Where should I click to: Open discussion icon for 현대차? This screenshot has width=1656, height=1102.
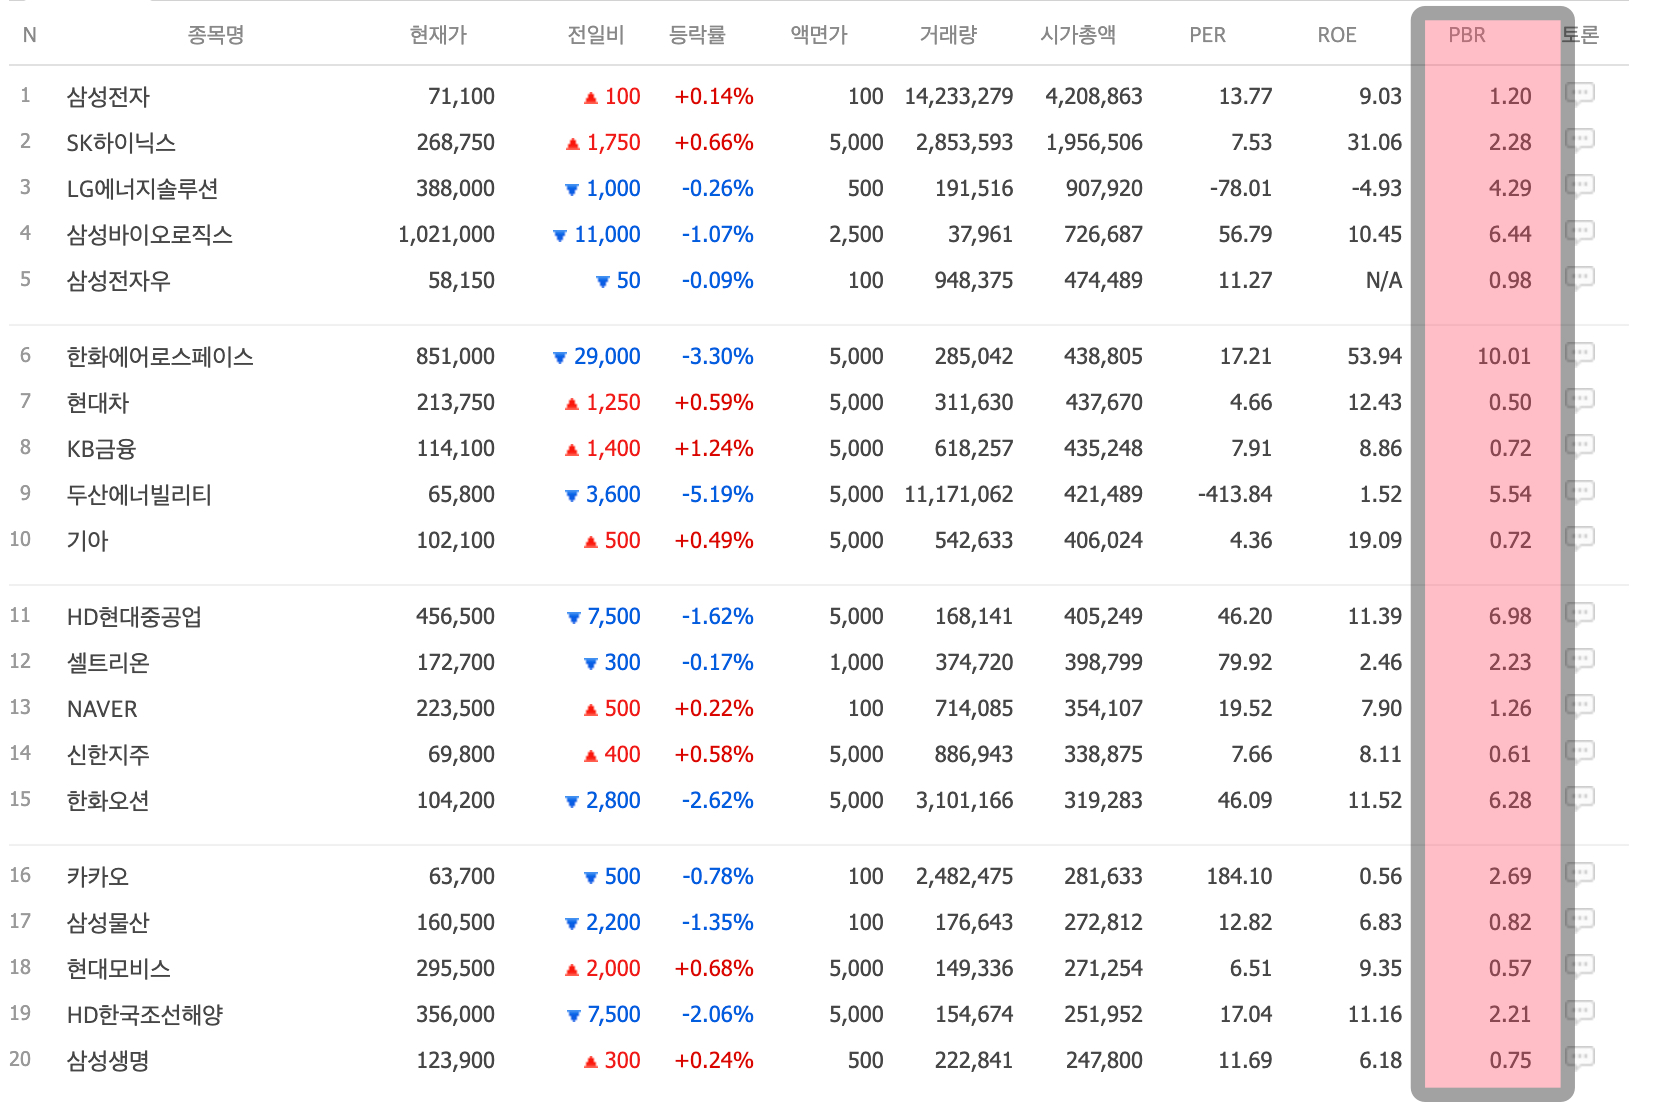point(1580,401)
